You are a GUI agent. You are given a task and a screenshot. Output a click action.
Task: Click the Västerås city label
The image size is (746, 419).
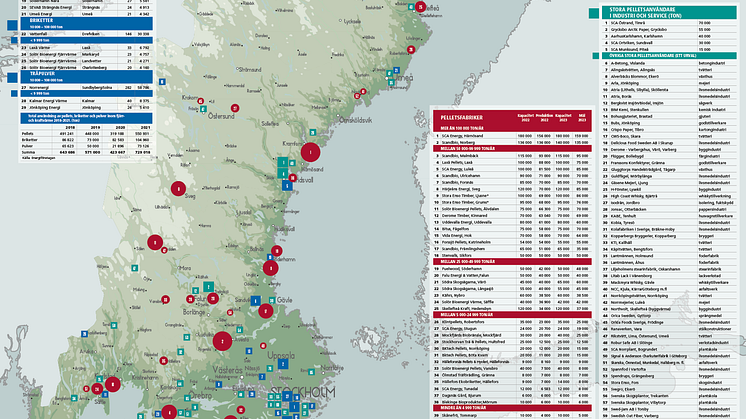227,370
